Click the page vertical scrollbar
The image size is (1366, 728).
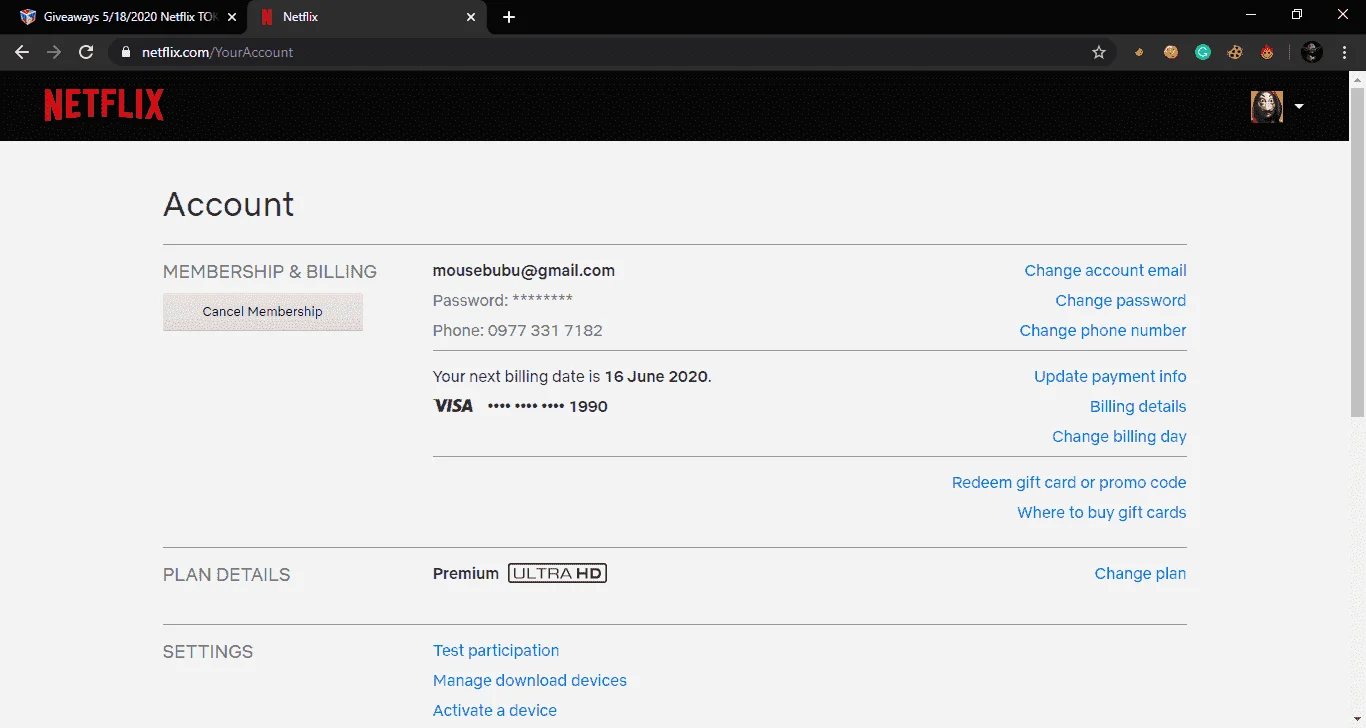[1357, 250]
